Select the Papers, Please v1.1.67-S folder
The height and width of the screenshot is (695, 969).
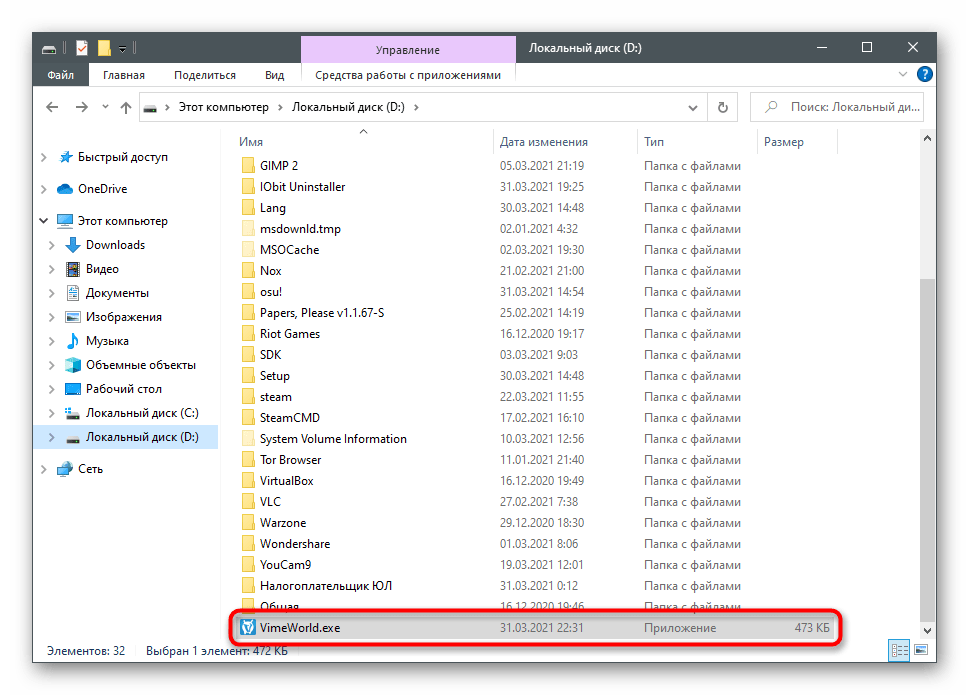click(321, 313)
